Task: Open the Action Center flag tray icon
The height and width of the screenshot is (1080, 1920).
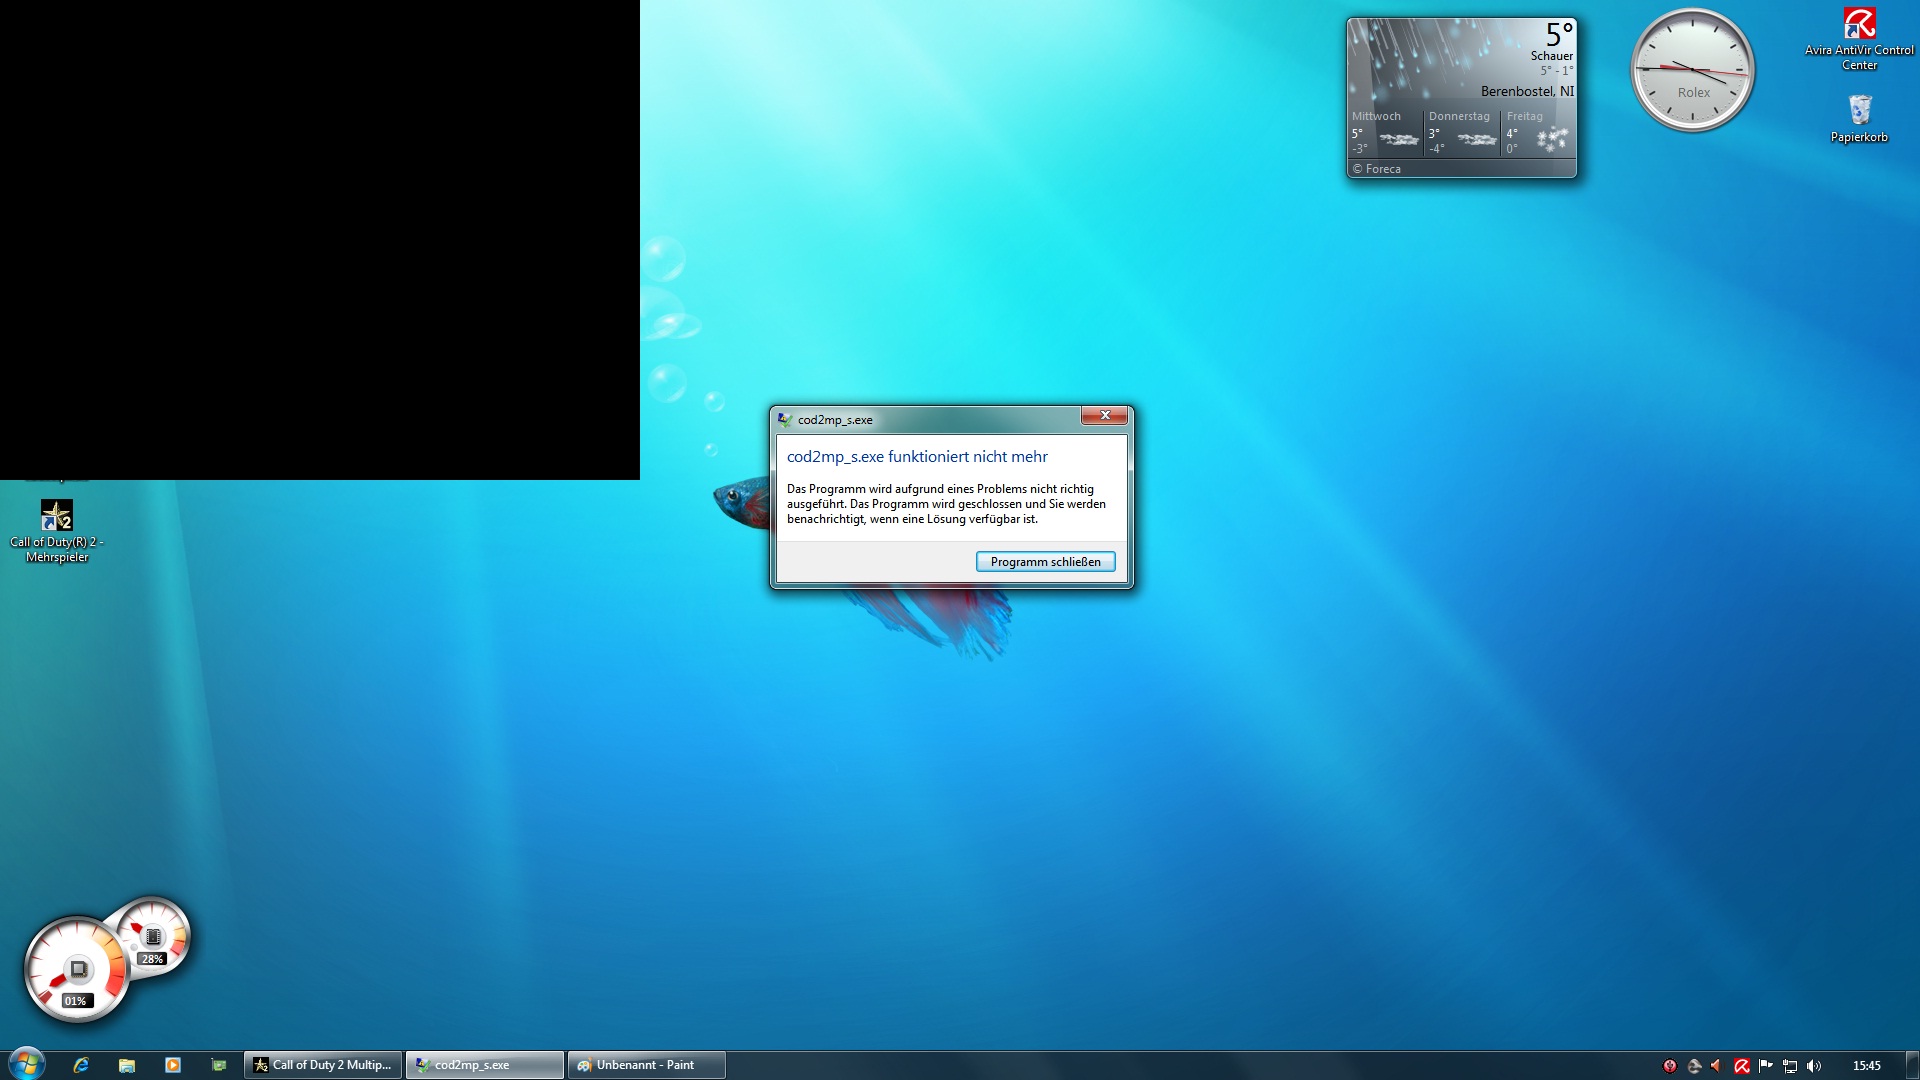Action: [x=1766, y=1066]
